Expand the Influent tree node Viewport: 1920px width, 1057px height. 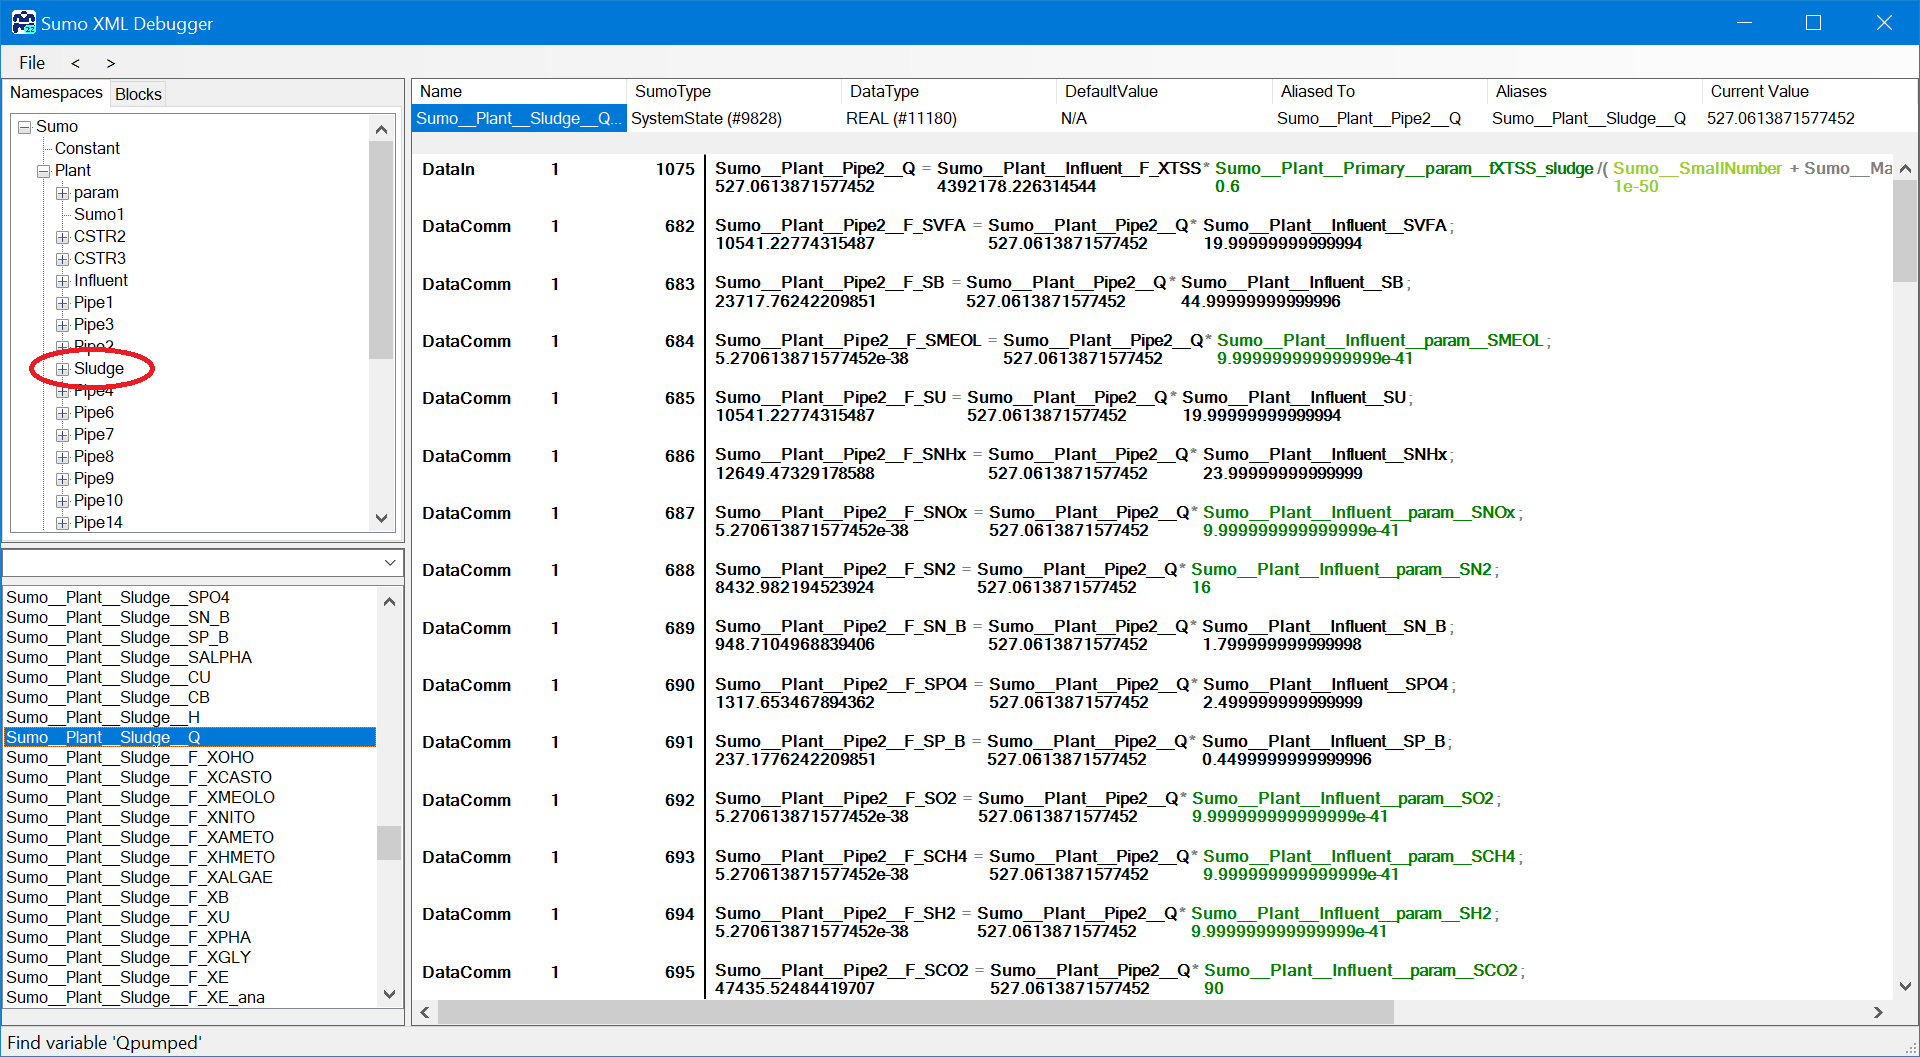[62, 281]
